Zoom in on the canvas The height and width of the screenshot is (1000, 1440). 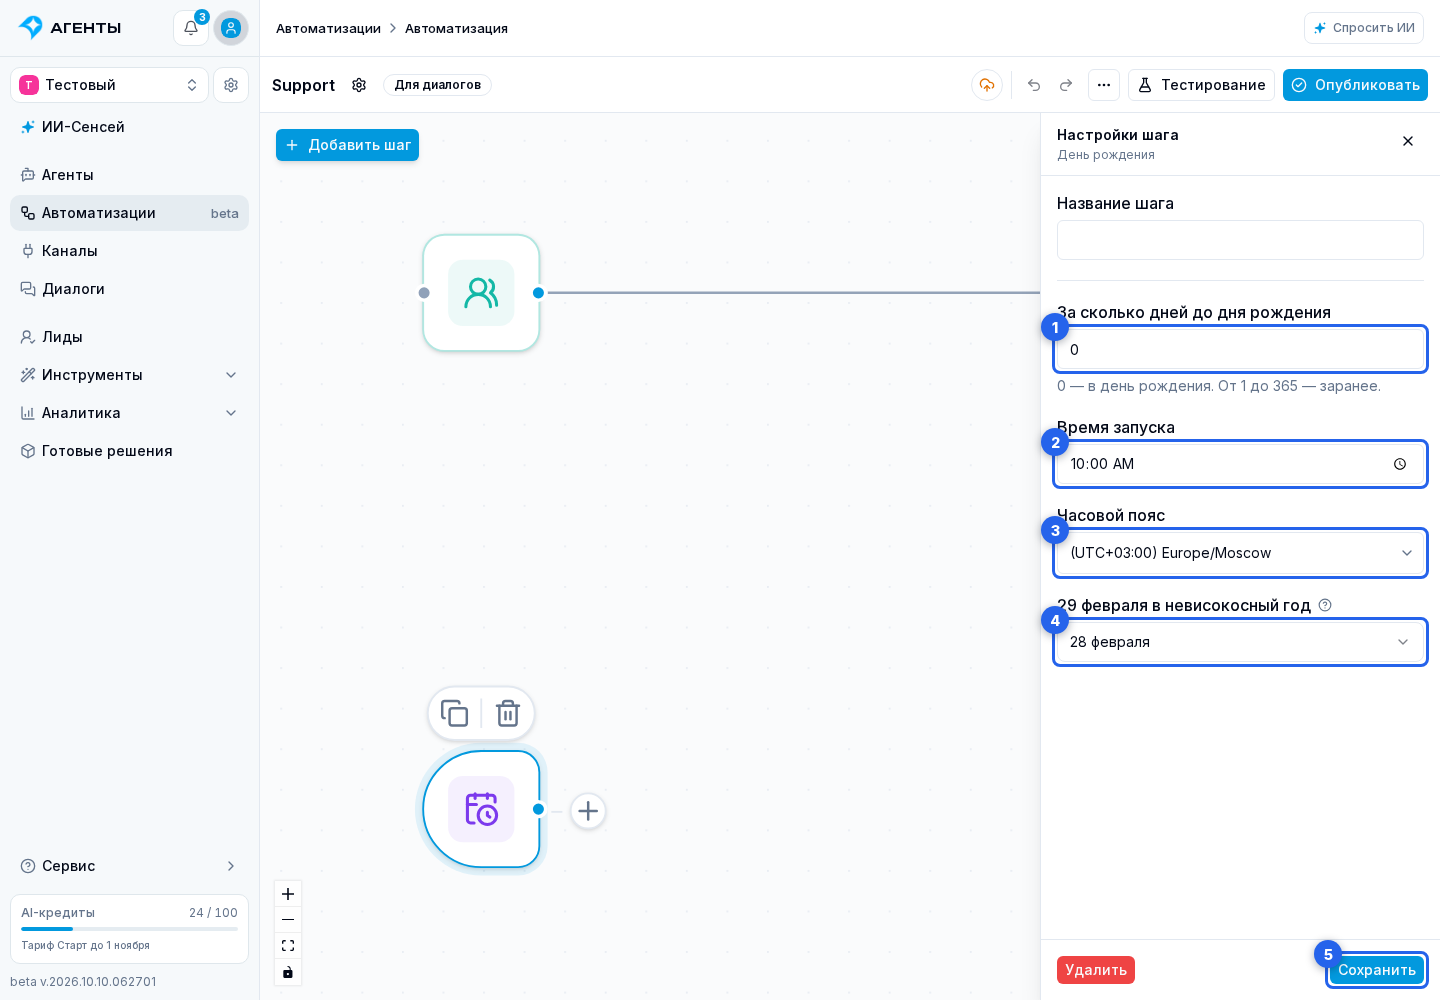(288, 894)
